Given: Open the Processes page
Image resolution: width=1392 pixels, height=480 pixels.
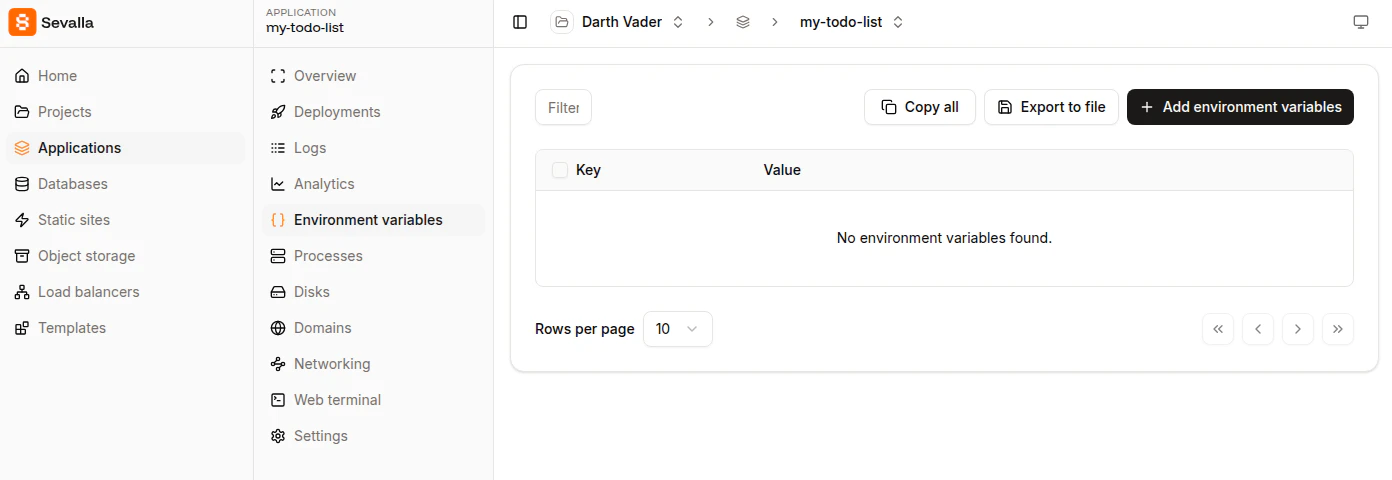Looking at the screenshot, I should [373, 256].
